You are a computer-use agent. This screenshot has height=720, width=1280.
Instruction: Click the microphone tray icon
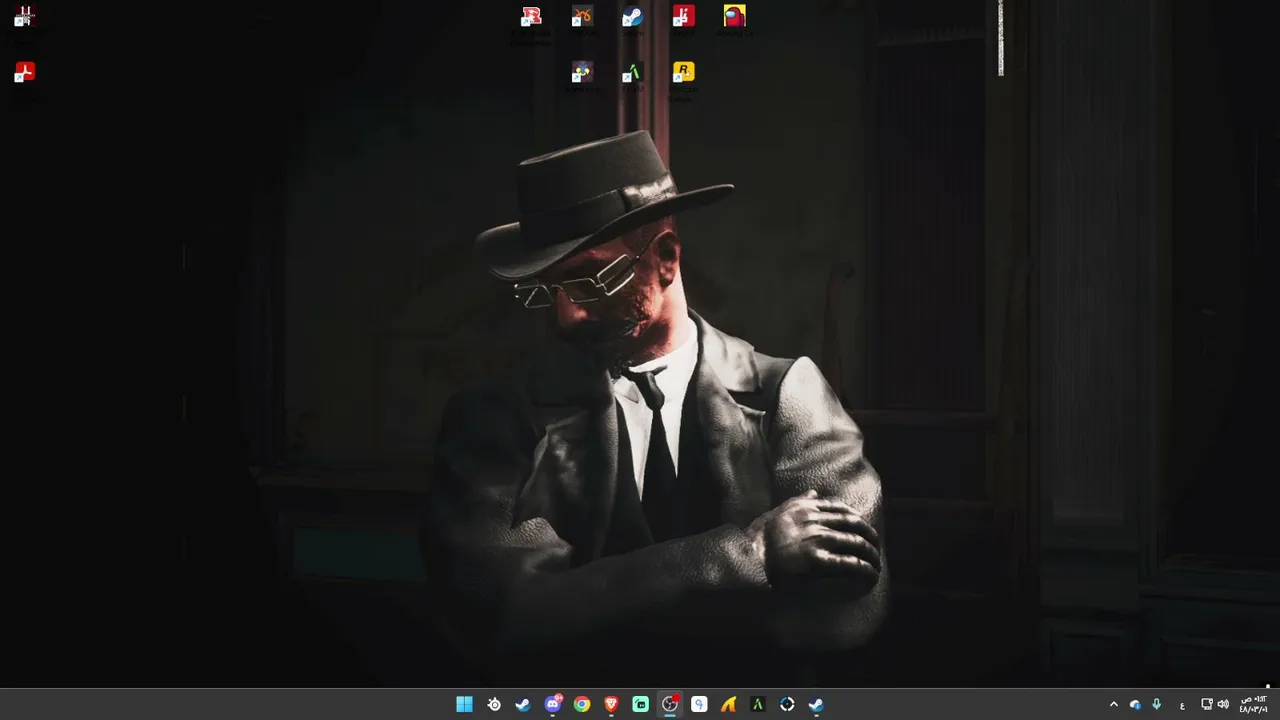point(1157,704)
